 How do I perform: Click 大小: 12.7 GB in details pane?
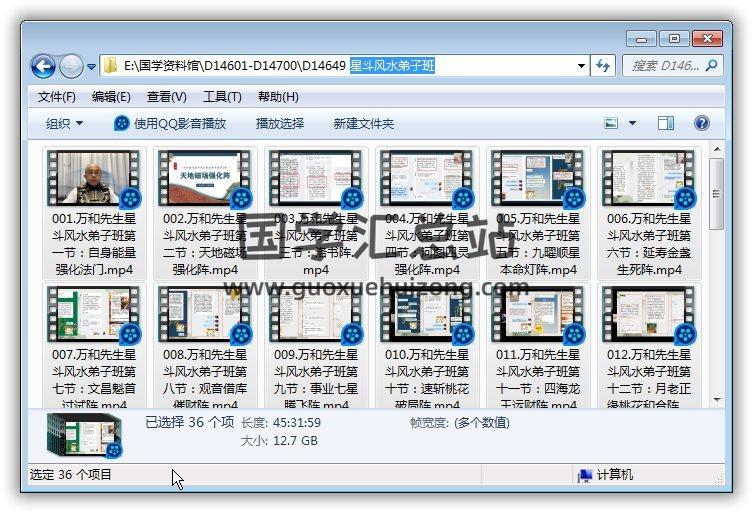coord(279,440)
